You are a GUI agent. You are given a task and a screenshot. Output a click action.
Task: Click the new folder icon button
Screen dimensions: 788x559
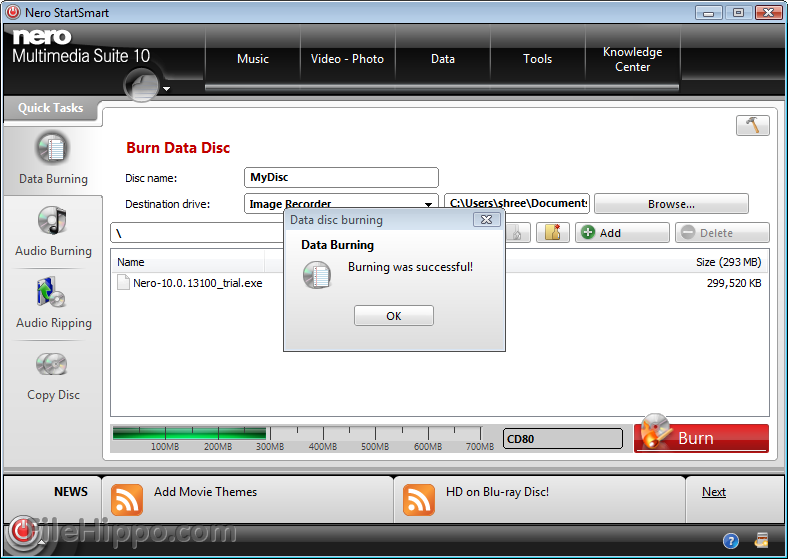point(552,233)
